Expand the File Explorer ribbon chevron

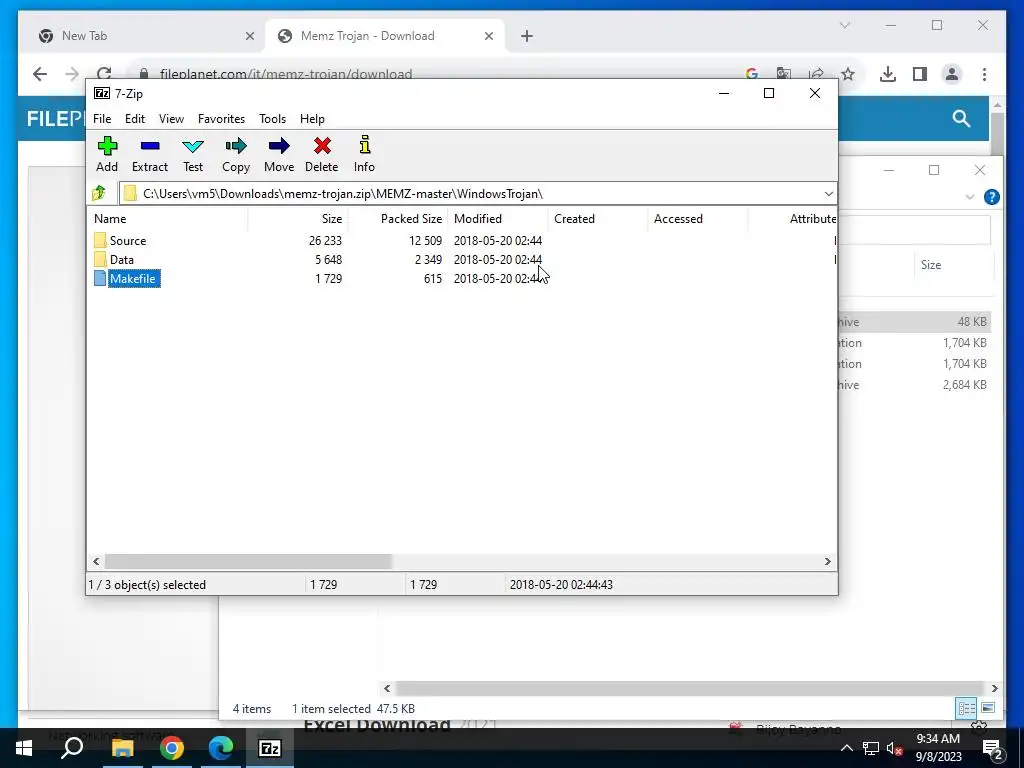[x=970, y=197]
